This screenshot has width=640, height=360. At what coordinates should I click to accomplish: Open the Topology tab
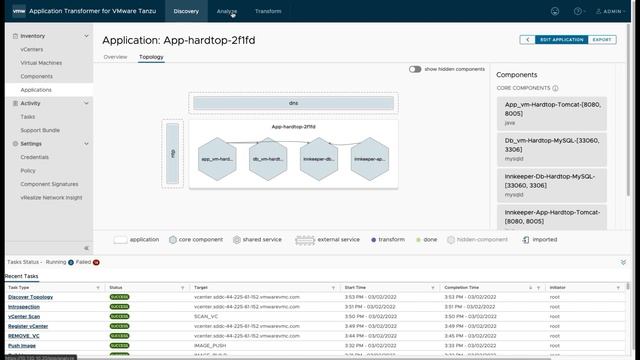pyautogui.click(x=151, y=57)
